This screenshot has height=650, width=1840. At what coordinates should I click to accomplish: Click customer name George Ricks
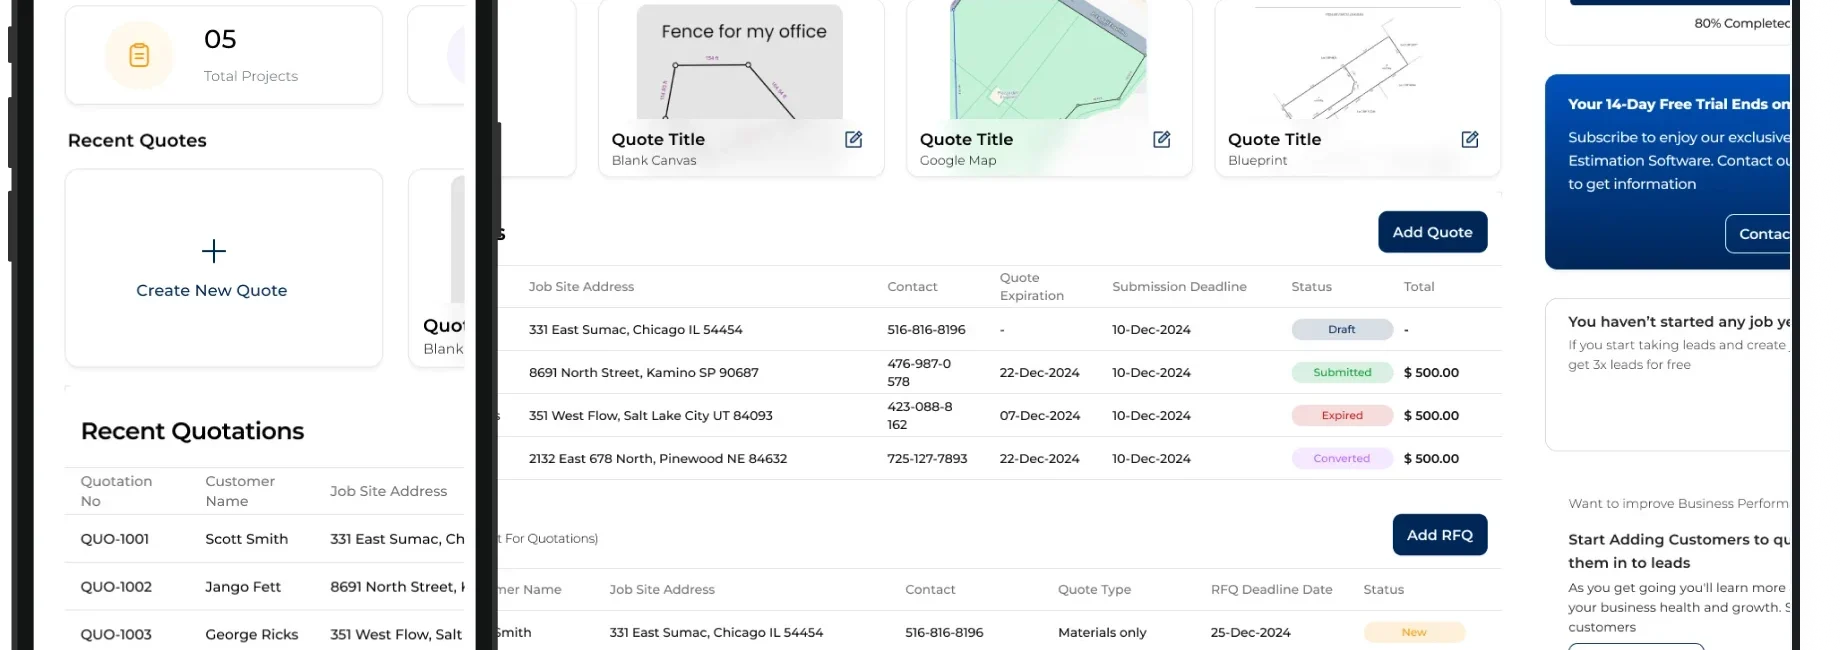pos(252,635)
